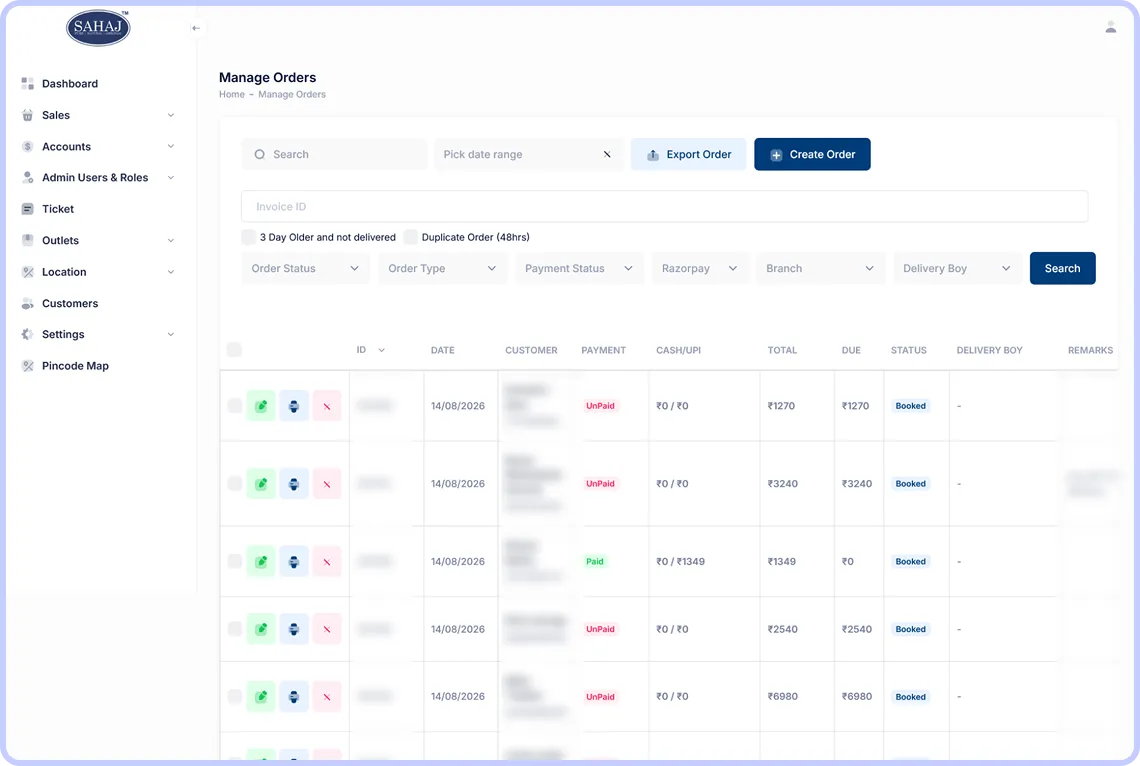Click the Pincode Map icon
The height and width of the screenshot is (766, 1140).
pos(28,366)
